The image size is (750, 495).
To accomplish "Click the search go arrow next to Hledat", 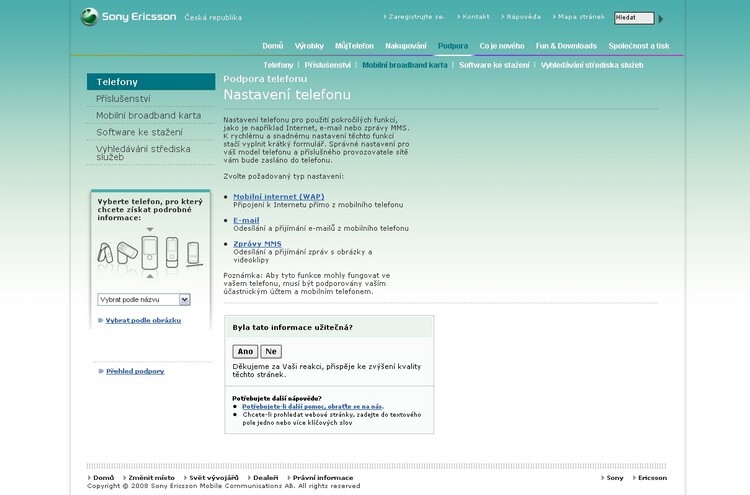I will pos(661,18).
